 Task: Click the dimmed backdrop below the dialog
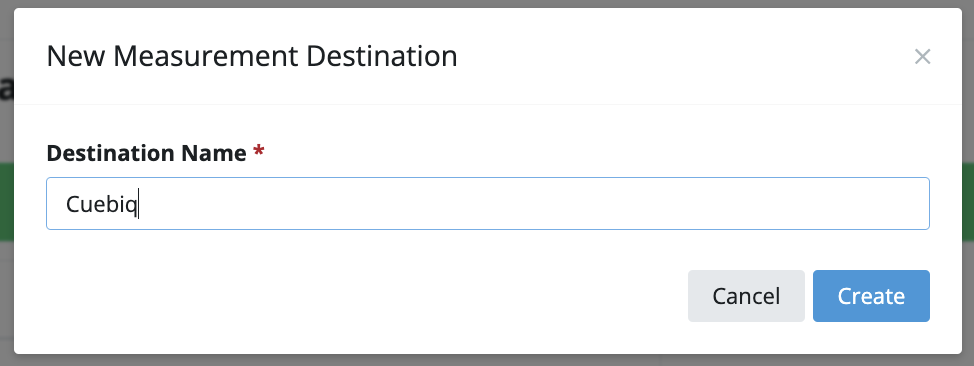point(487,360)
